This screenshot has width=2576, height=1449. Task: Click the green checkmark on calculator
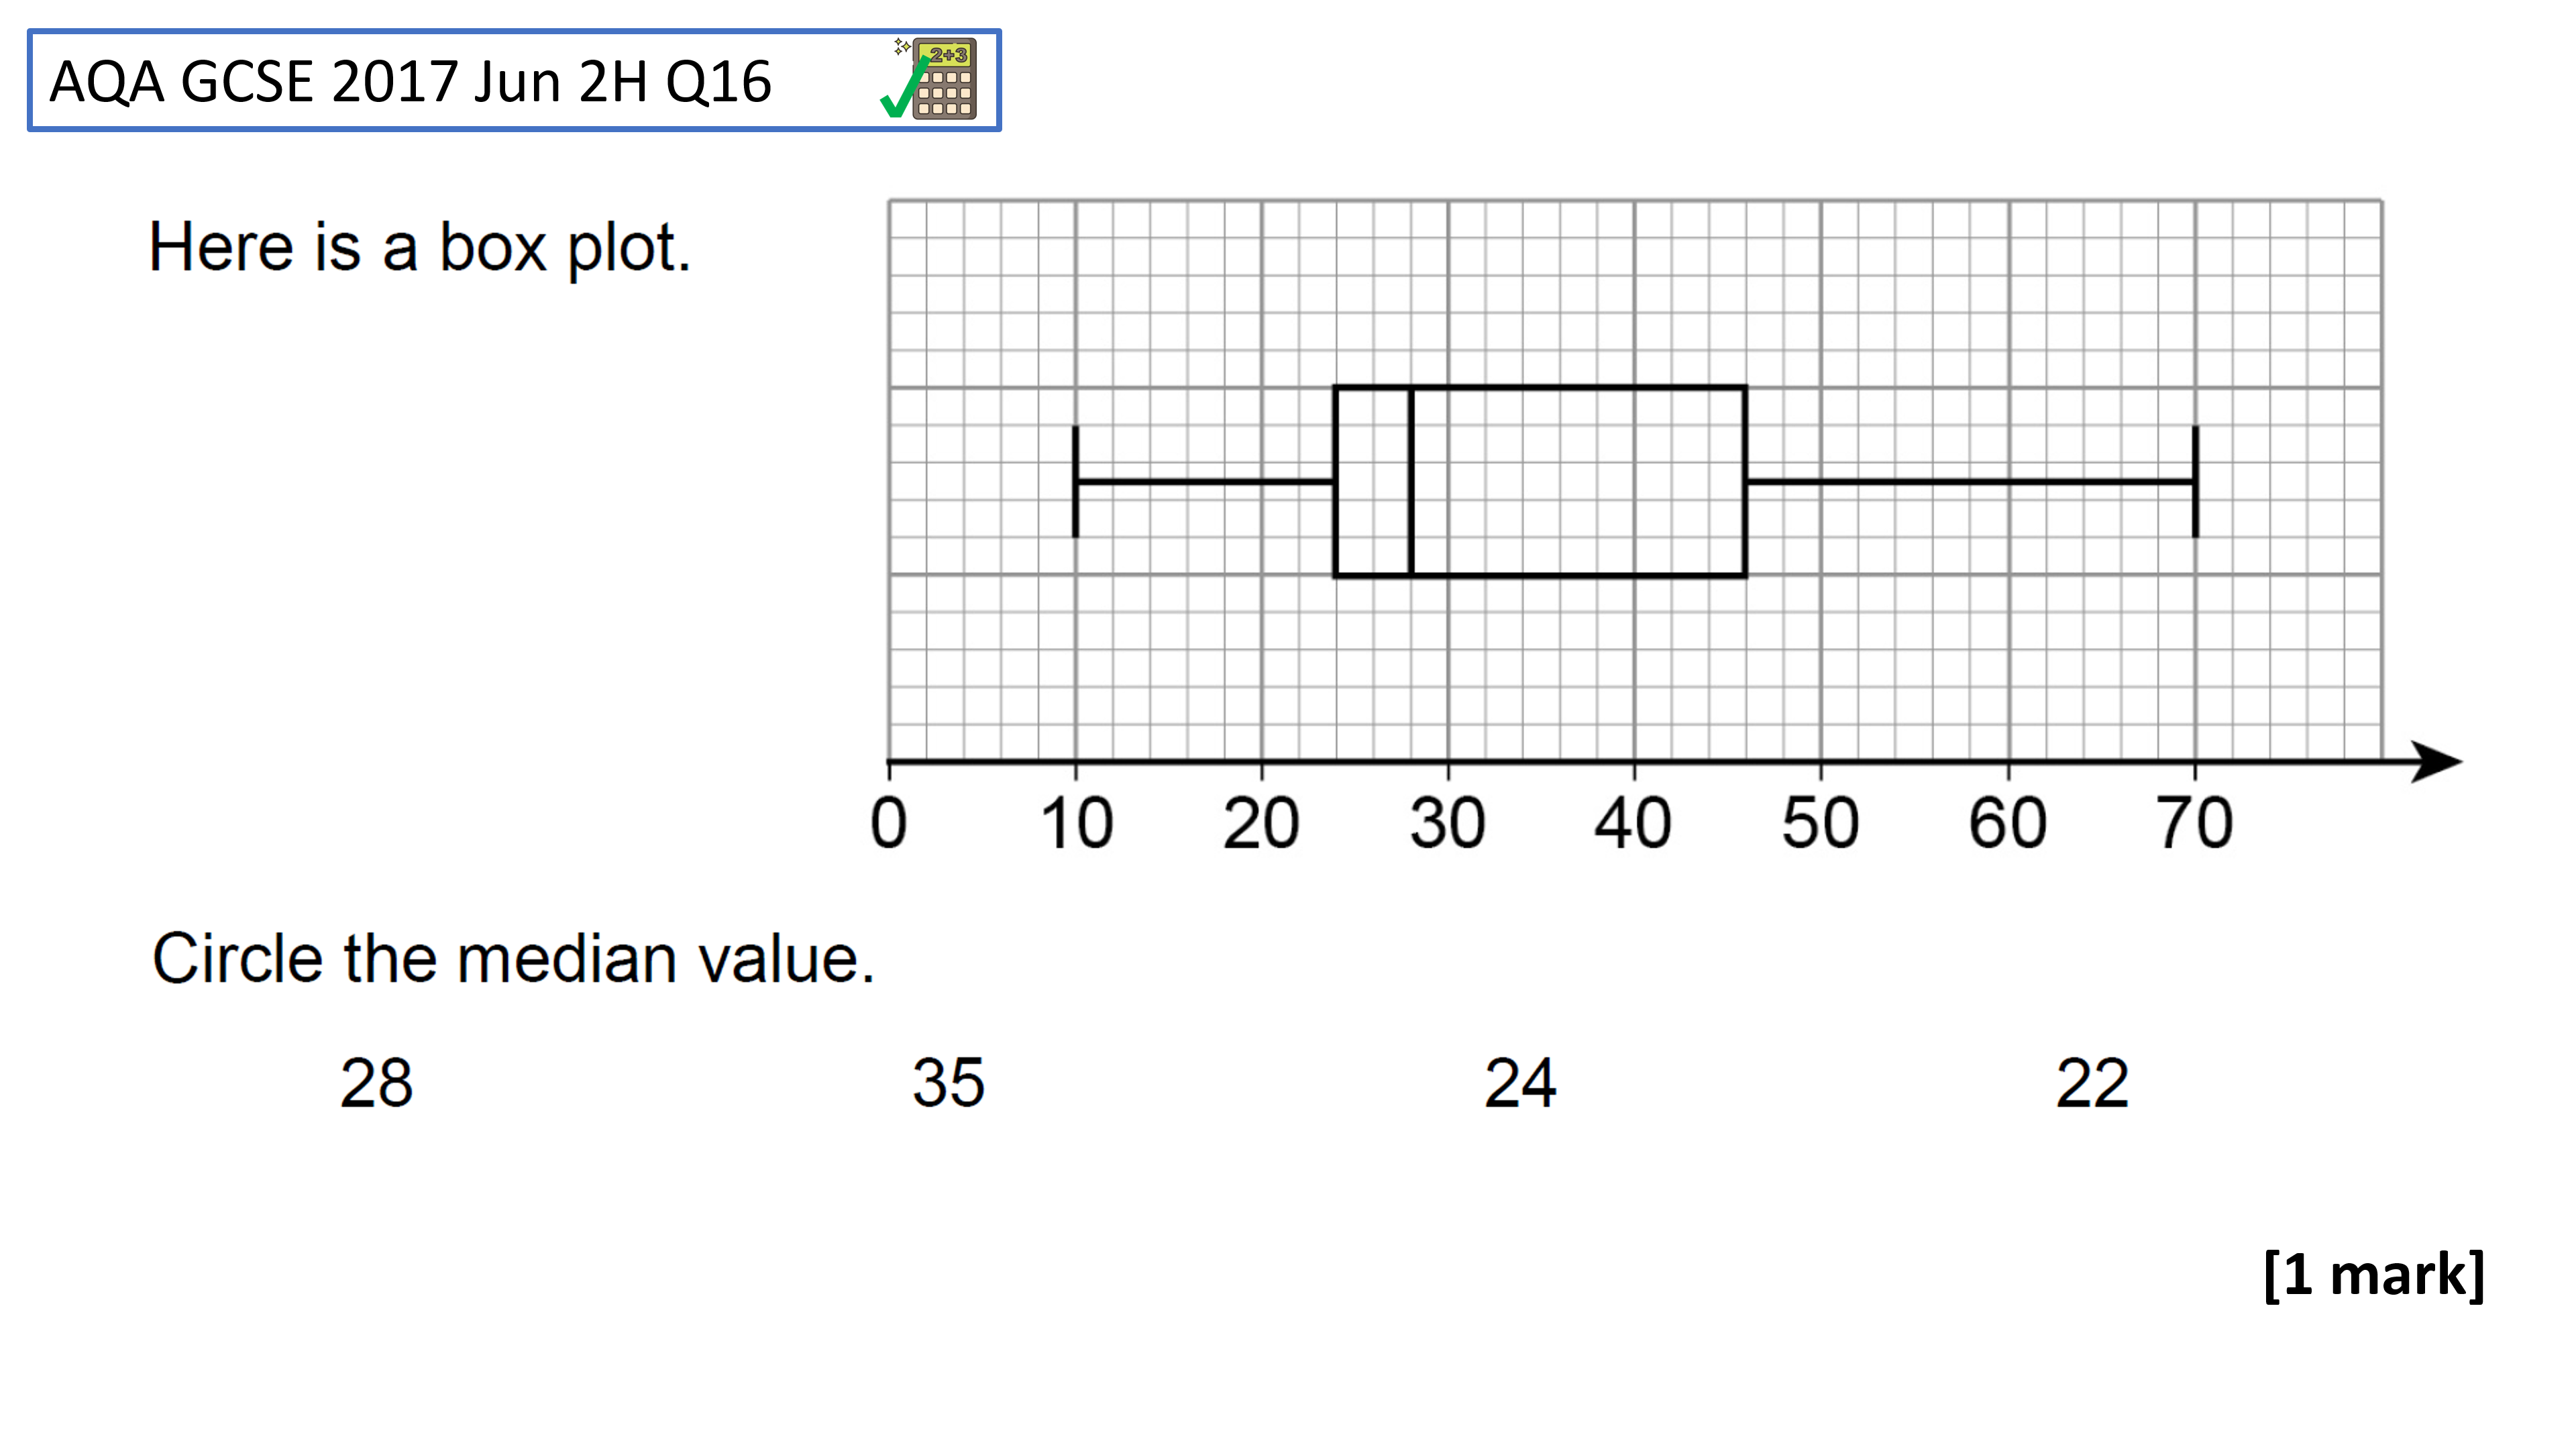click(904, 88)
